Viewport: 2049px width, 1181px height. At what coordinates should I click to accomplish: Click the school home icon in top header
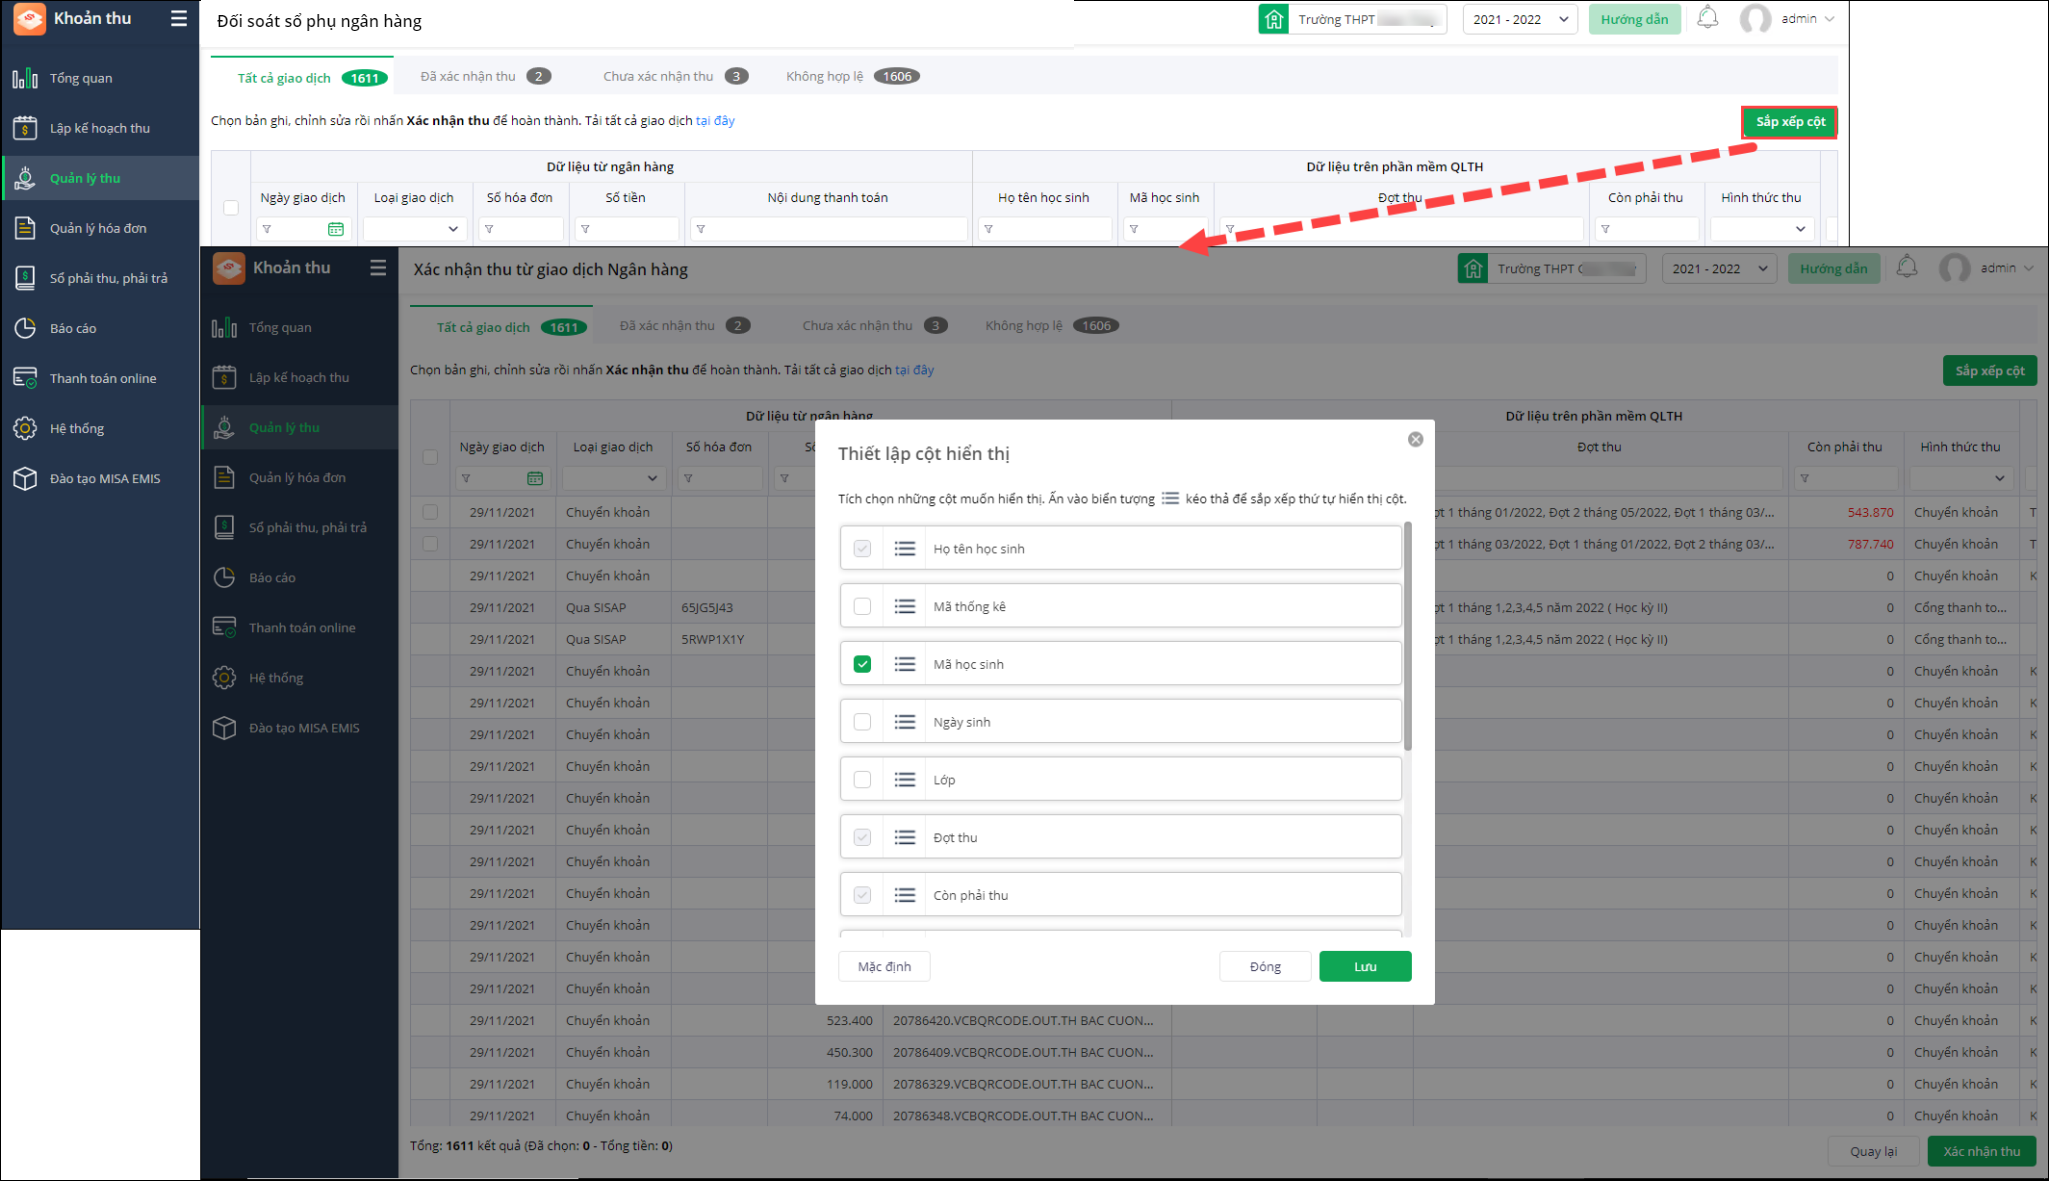coord(1273,19)
